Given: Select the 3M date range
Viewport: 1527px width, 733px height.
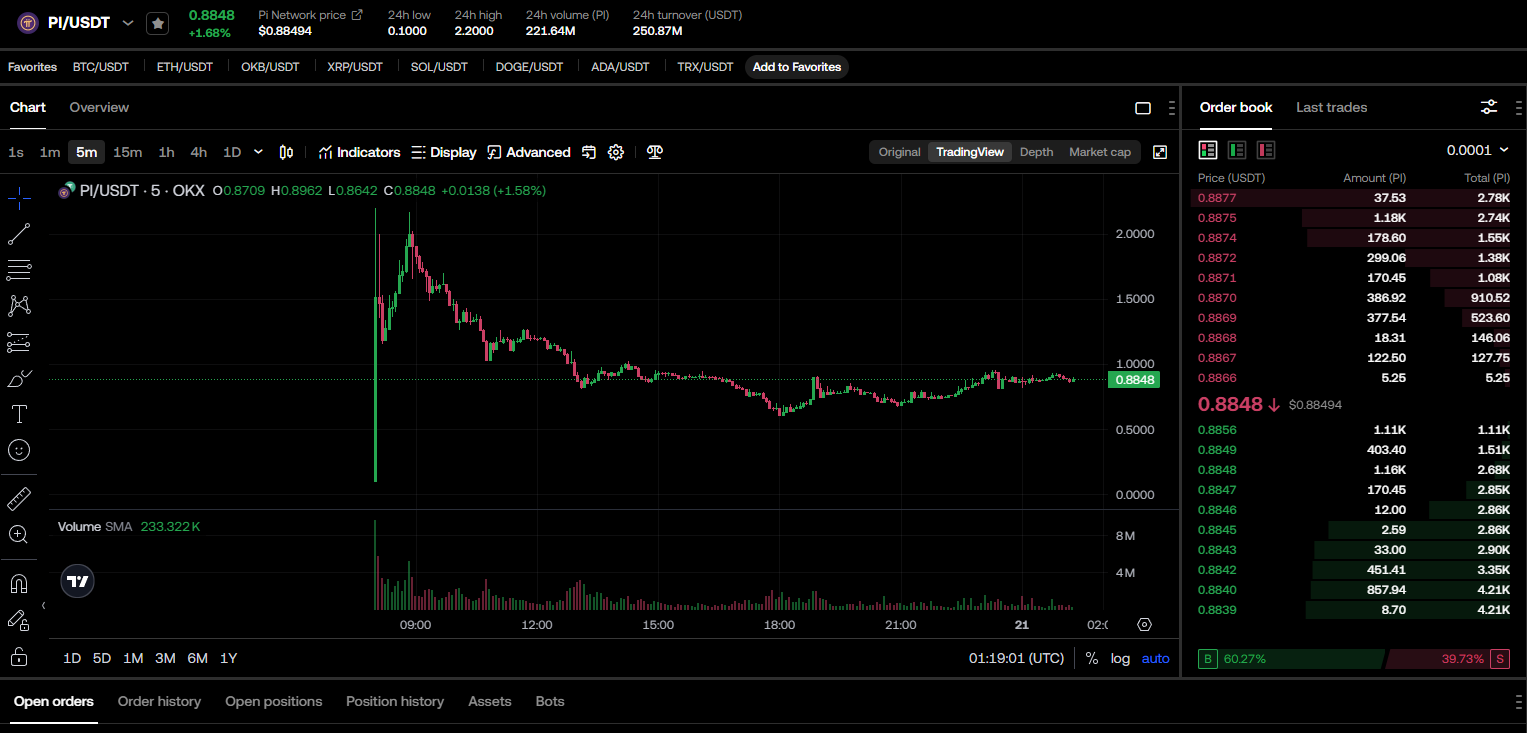Looking at the screenshot, I should [x=165, y=658].
